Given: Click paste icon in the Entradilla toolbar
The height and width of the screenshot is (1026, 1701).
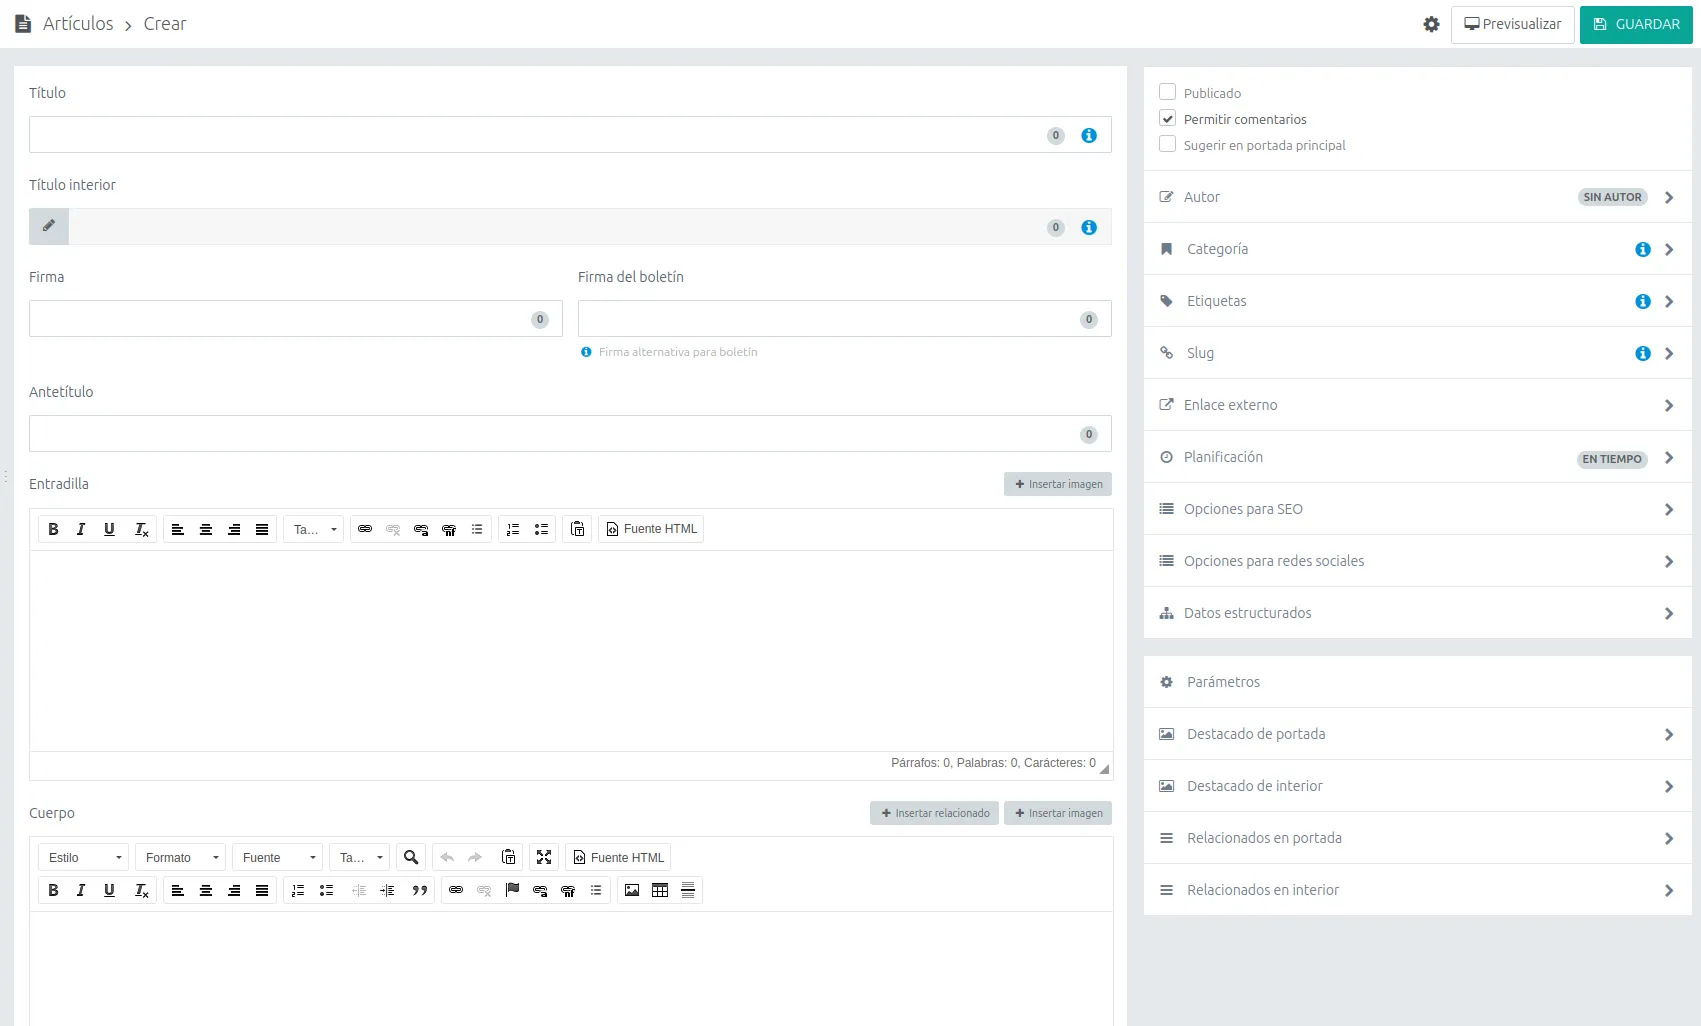Looking at the screenshot, I should 578,529.
